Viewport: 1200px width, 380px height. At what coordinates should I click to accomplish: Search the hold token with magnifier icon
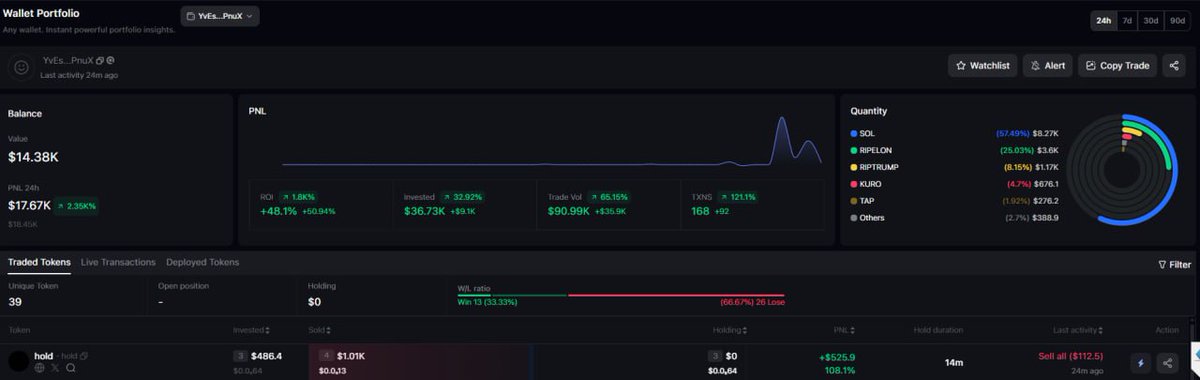click(71, 368)
